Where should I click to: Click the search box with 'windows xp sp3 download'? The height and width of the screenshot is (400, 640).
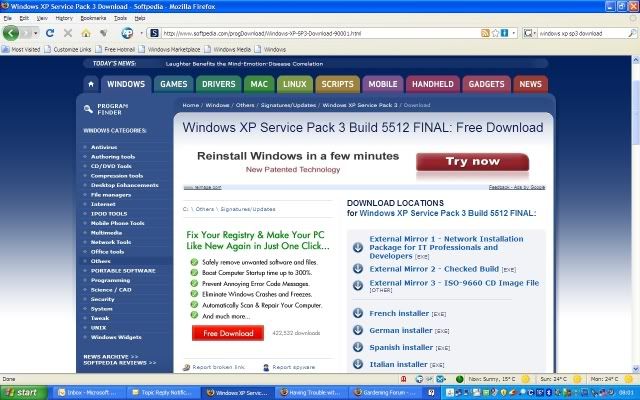[582, 33]
